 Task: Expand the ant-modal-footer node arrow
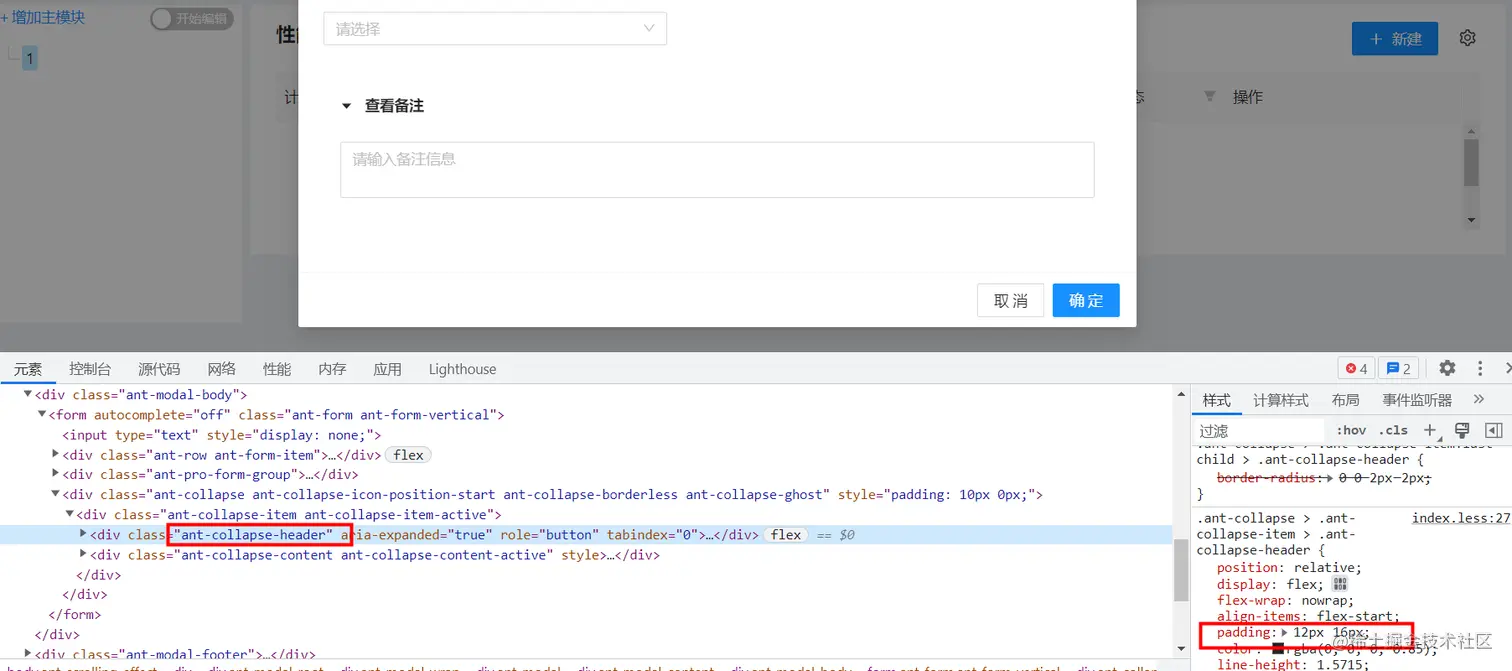coord(27,653)
